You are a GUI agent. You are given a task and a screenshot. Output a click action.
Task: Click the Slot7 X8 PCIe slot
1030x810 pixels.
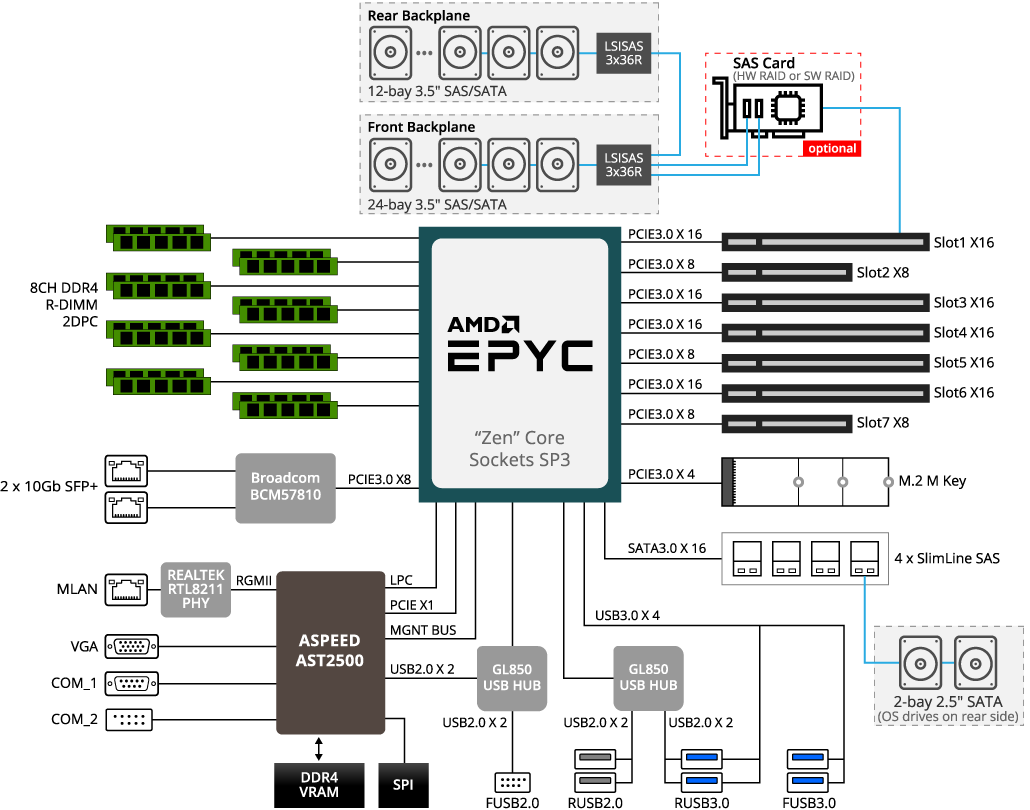[785, 423]
